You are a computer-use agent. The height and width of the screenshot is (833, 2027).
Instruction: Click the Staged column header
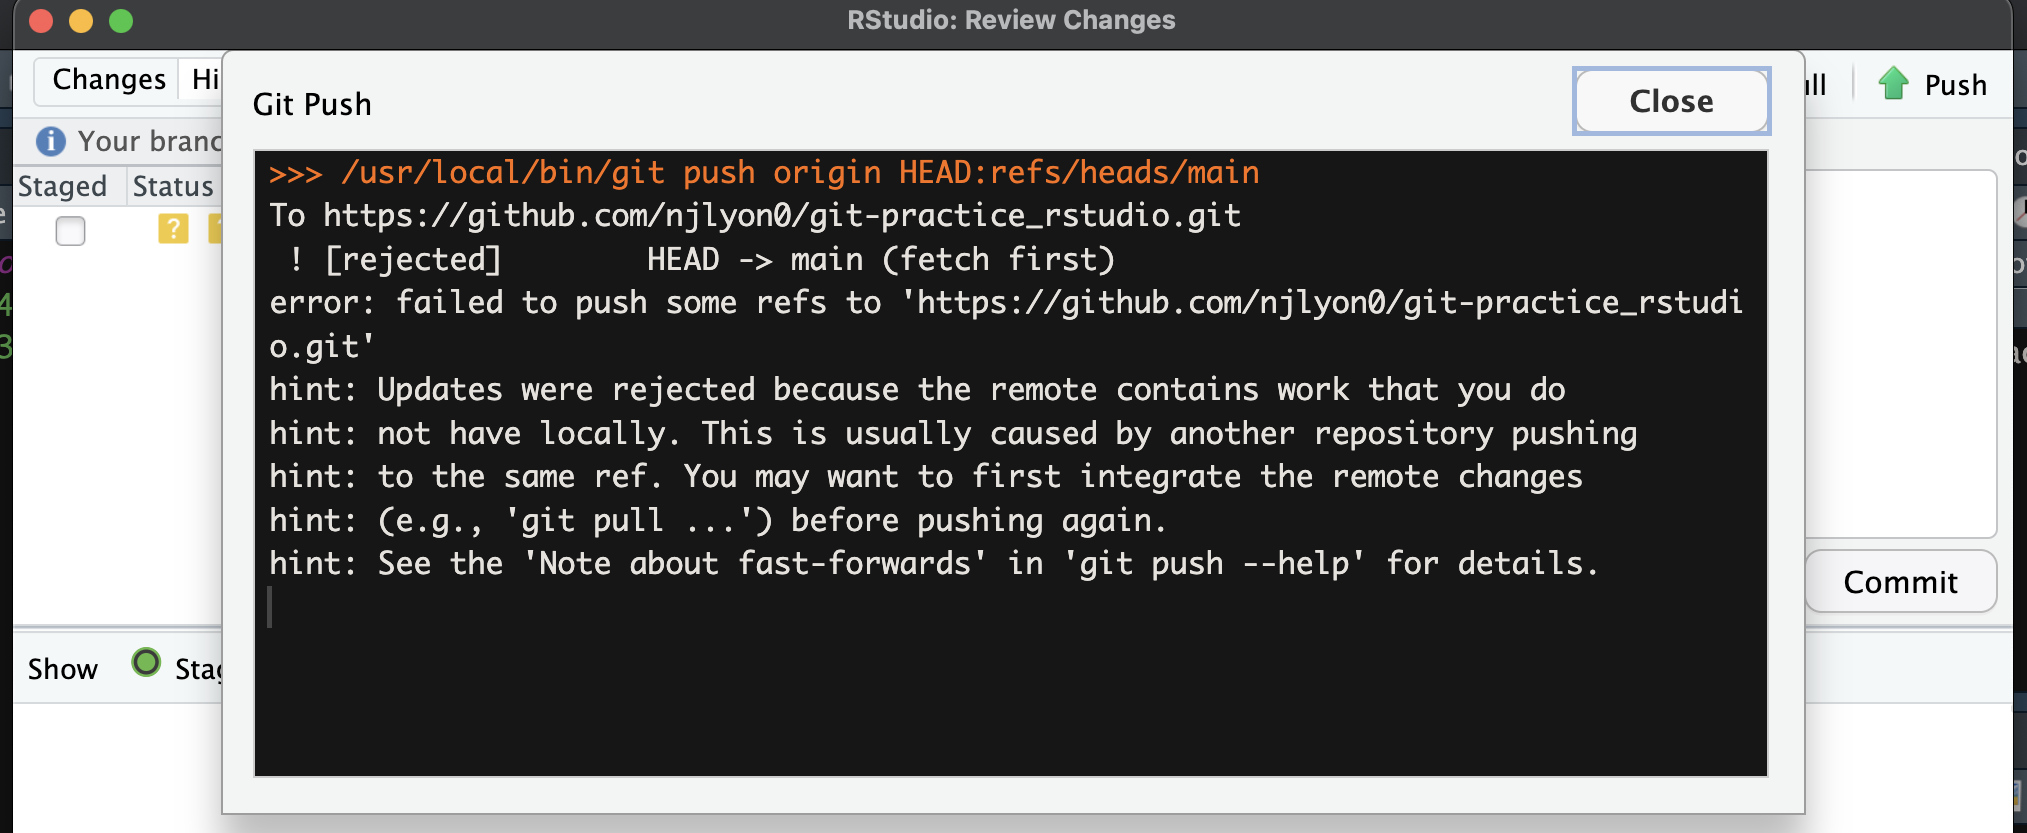click(x=64, y=186)
